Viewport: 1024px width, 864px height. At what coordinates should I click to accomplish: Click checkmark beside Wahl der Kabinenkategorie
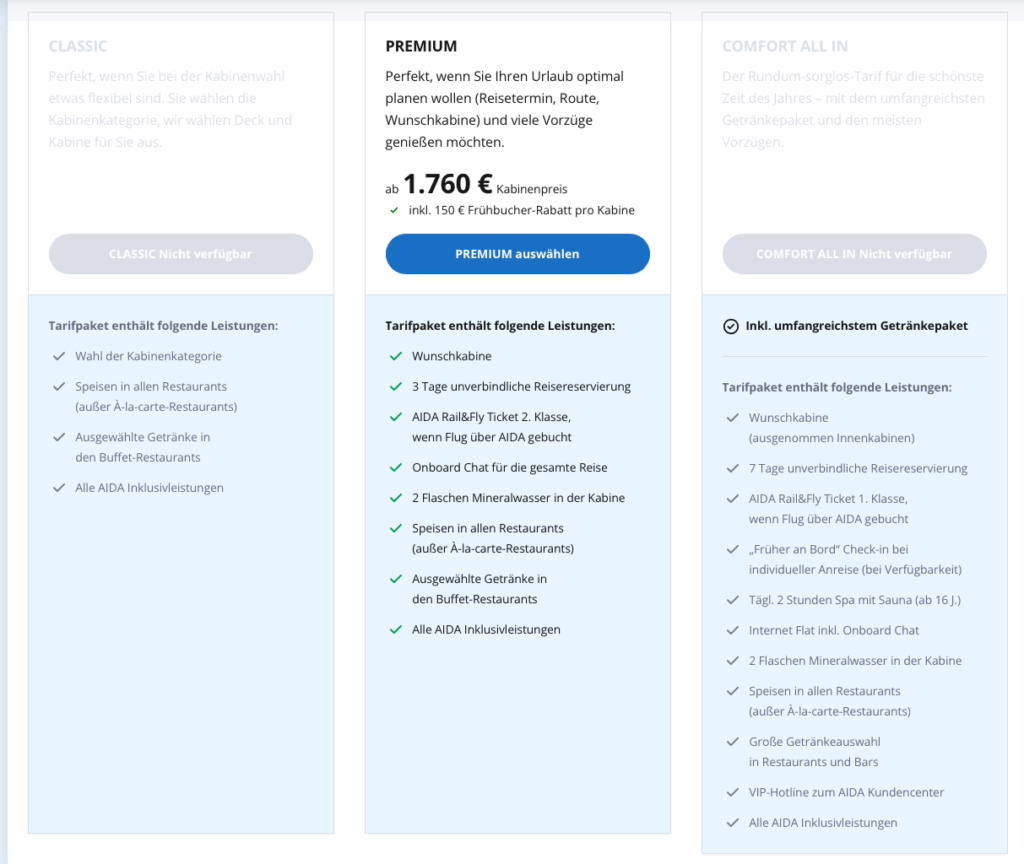(59, 356)
